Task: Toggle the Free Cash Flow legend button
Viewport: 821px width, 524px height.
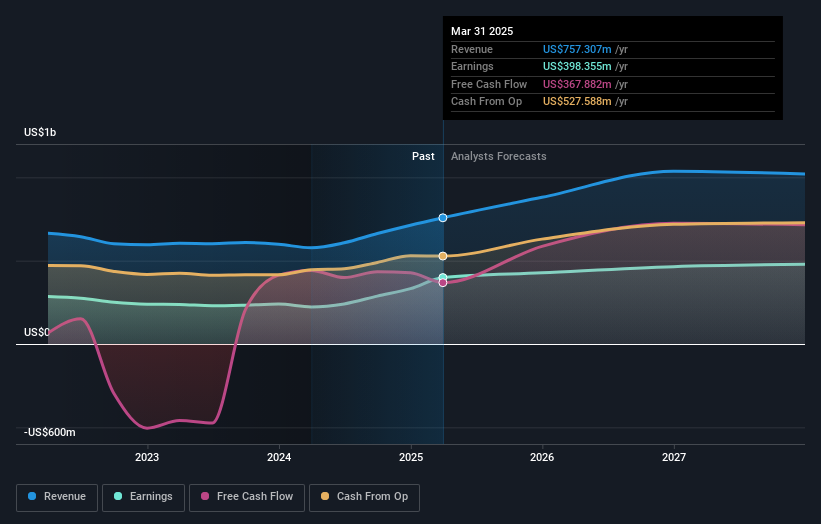Action: (x=247, y=497)
